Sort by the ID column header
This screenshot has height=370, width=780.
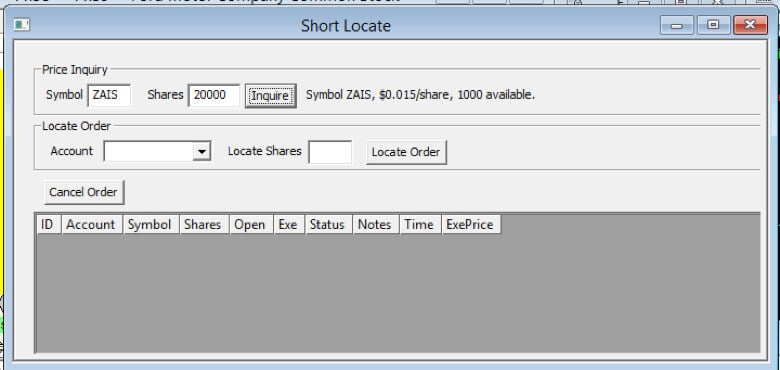pos(49,225)
